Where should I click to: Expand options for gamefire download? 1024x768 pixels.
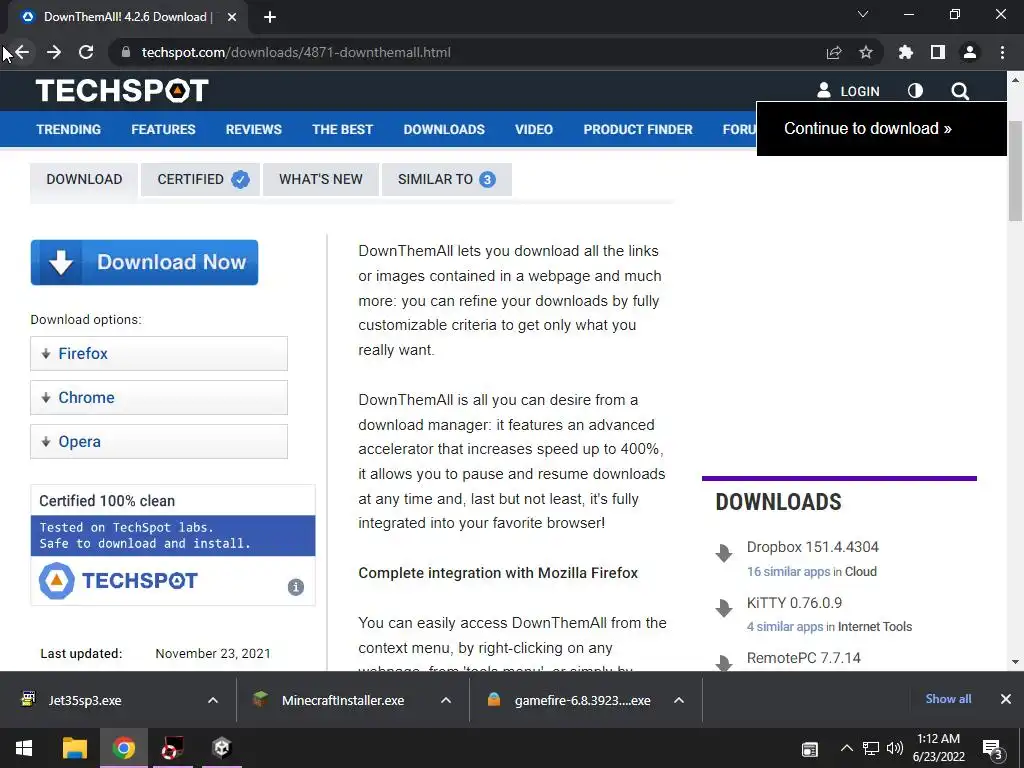[679, 700]
